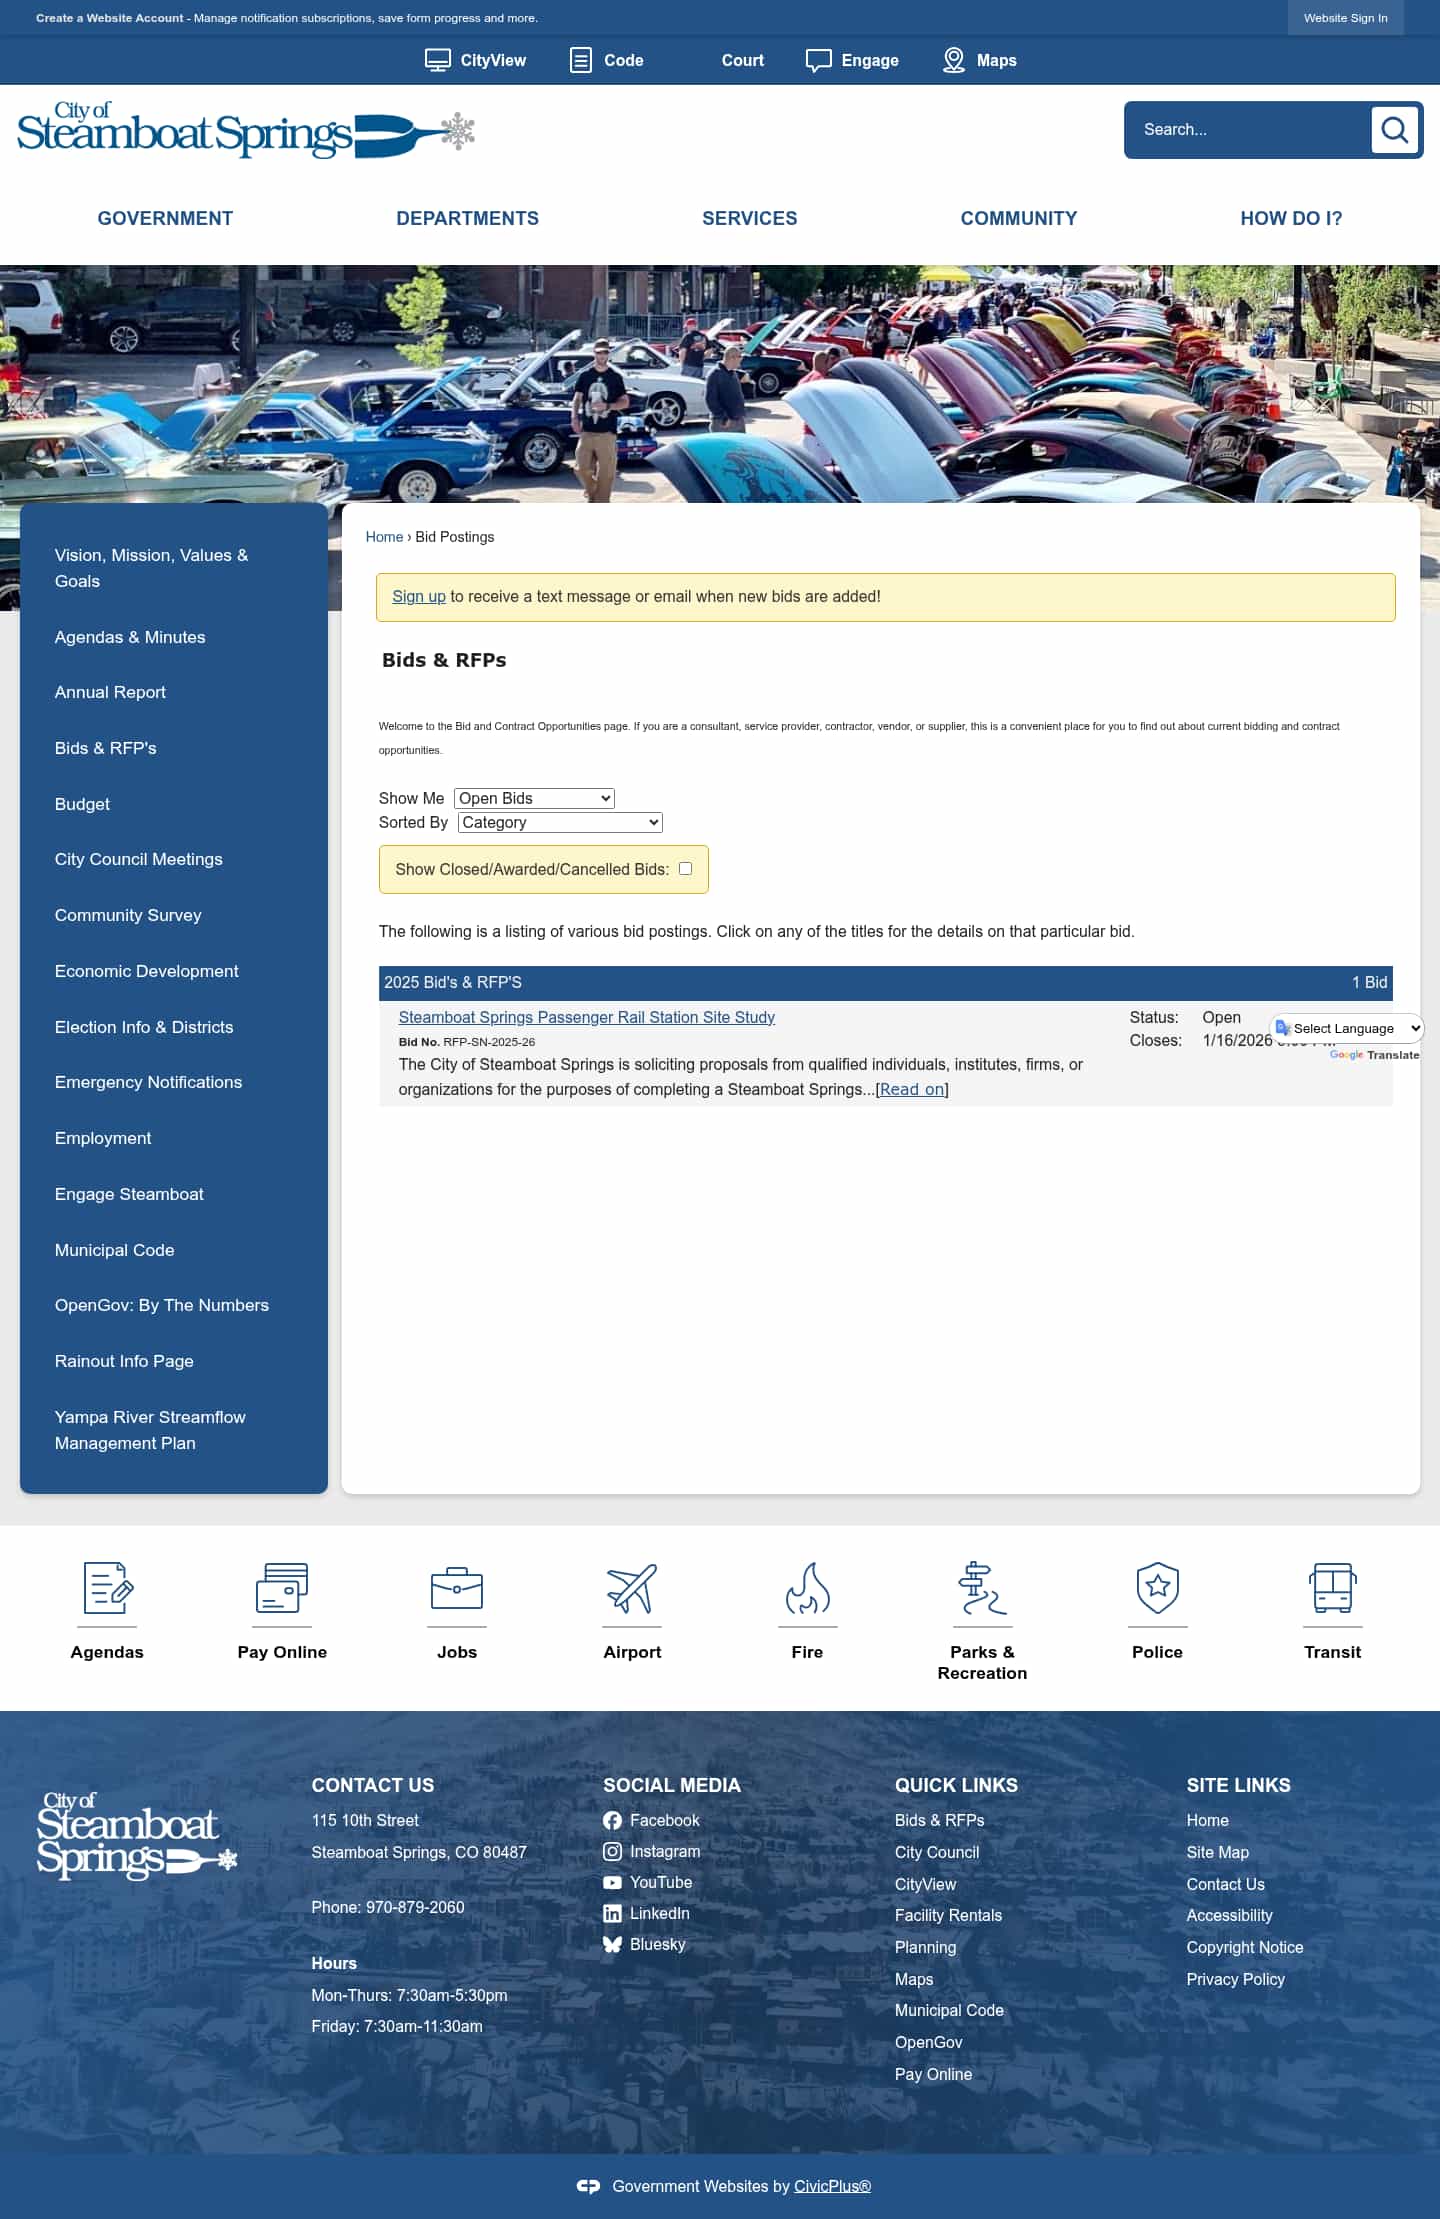Open Steamboat Springs Passenger Rail Station Site Study
Image resolution: width=1440 pixels, height=2219 pixels.
click(586, 1017)
